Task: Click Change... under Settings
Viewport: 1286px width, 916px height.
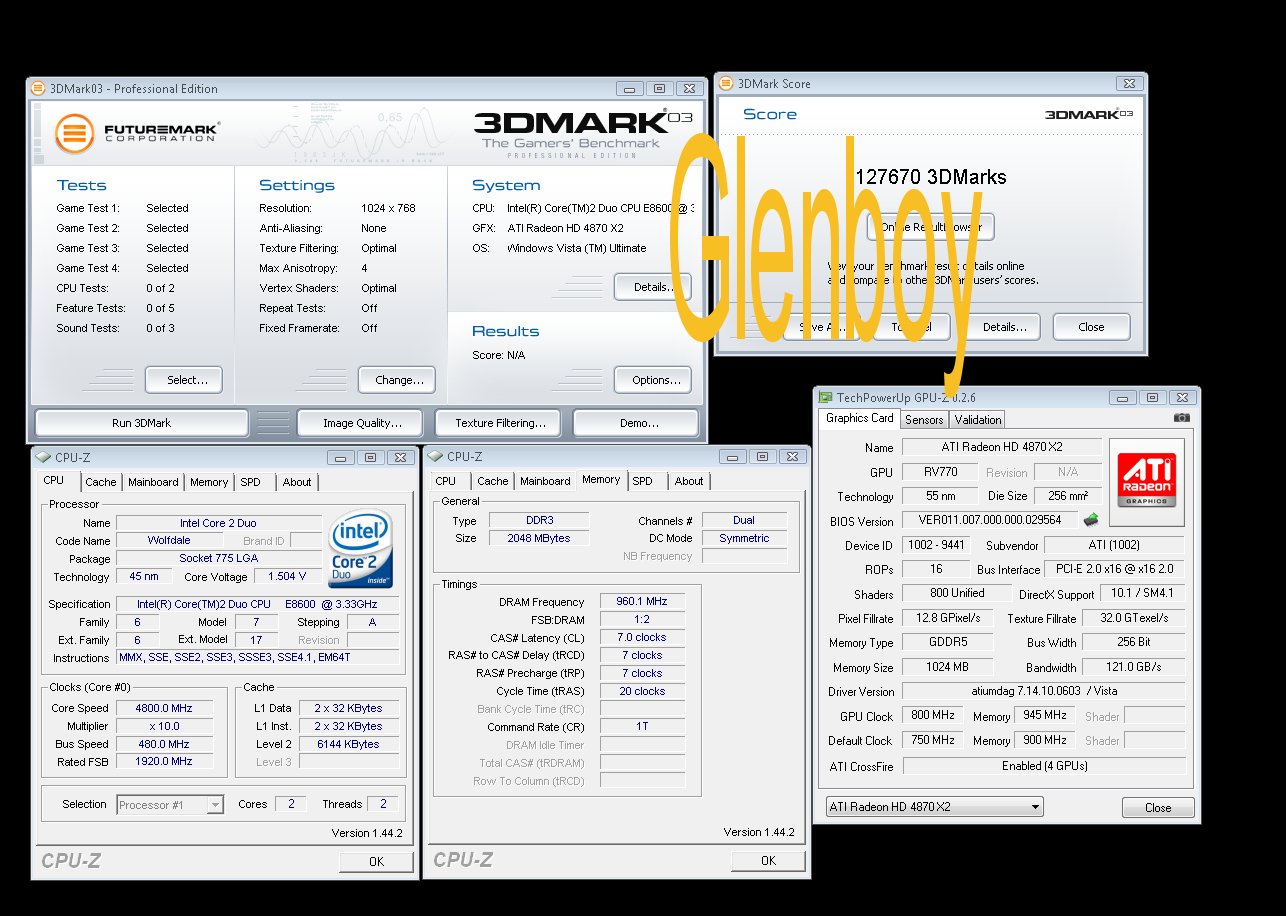Action: (397, 380)
